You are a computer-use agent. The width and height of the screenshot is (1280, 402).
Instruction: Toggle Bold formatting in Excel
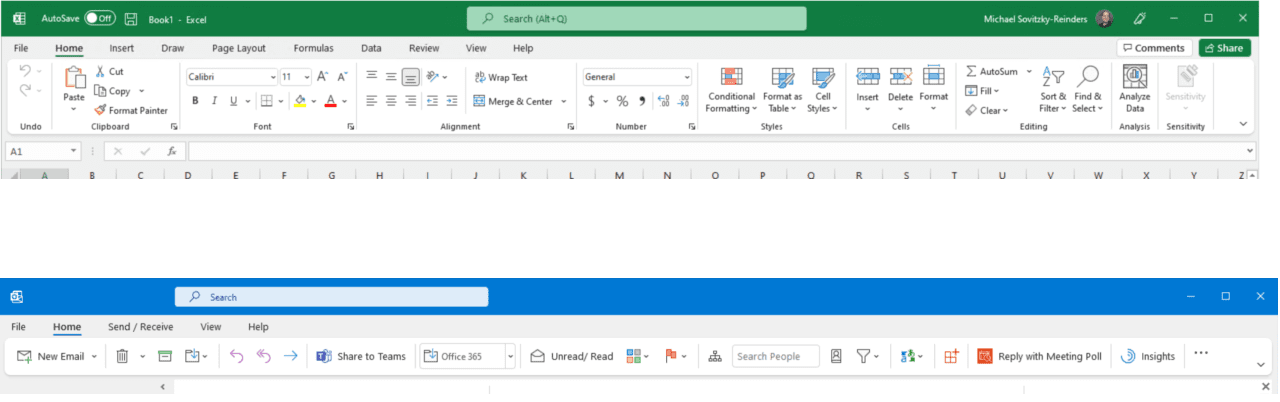[x=196, y=101]
